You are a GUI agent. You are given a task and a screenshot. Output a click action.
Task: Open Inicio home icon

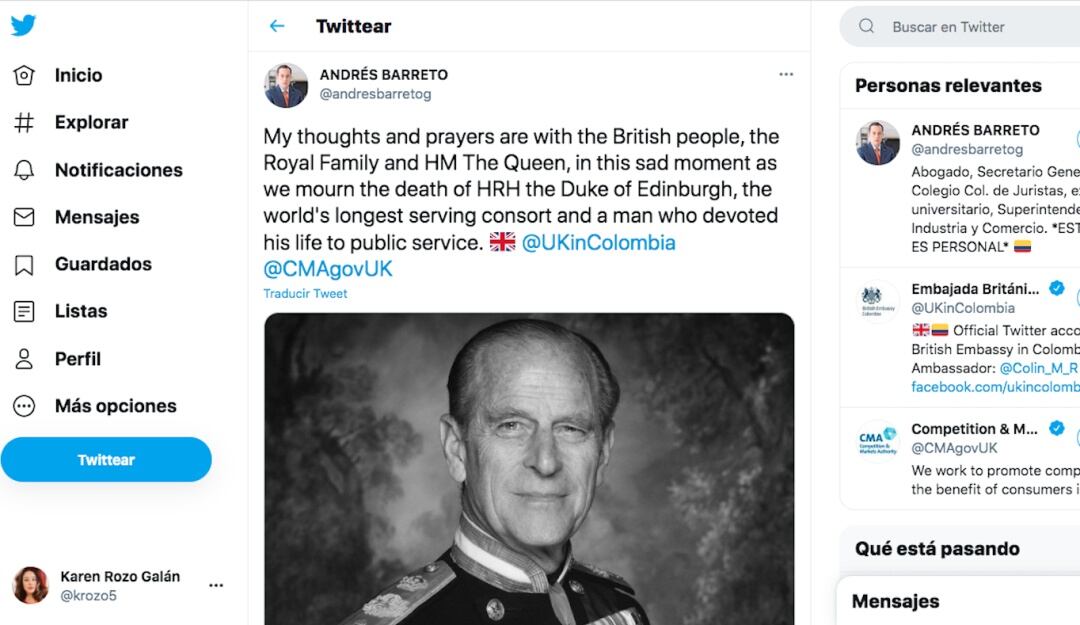[x=24, y=75]
